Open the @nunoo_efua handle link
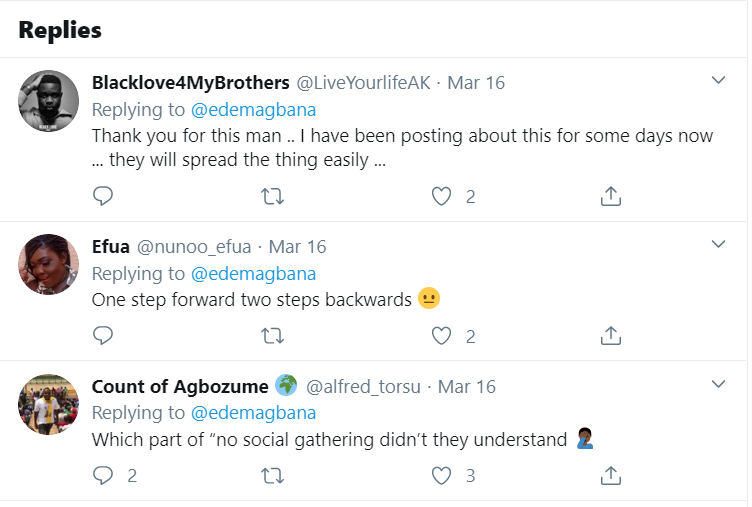 (x=195, y=246)
